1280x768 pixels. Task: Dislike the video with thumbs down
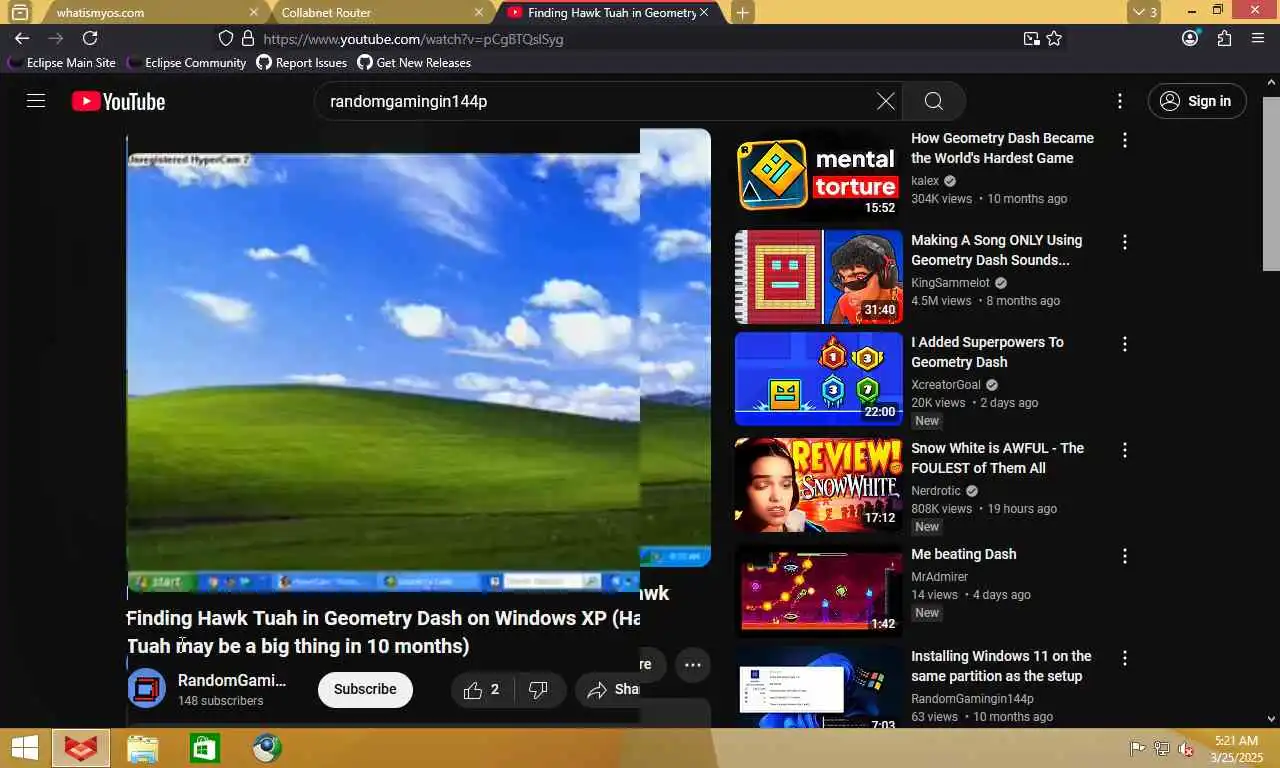(540, 689)
